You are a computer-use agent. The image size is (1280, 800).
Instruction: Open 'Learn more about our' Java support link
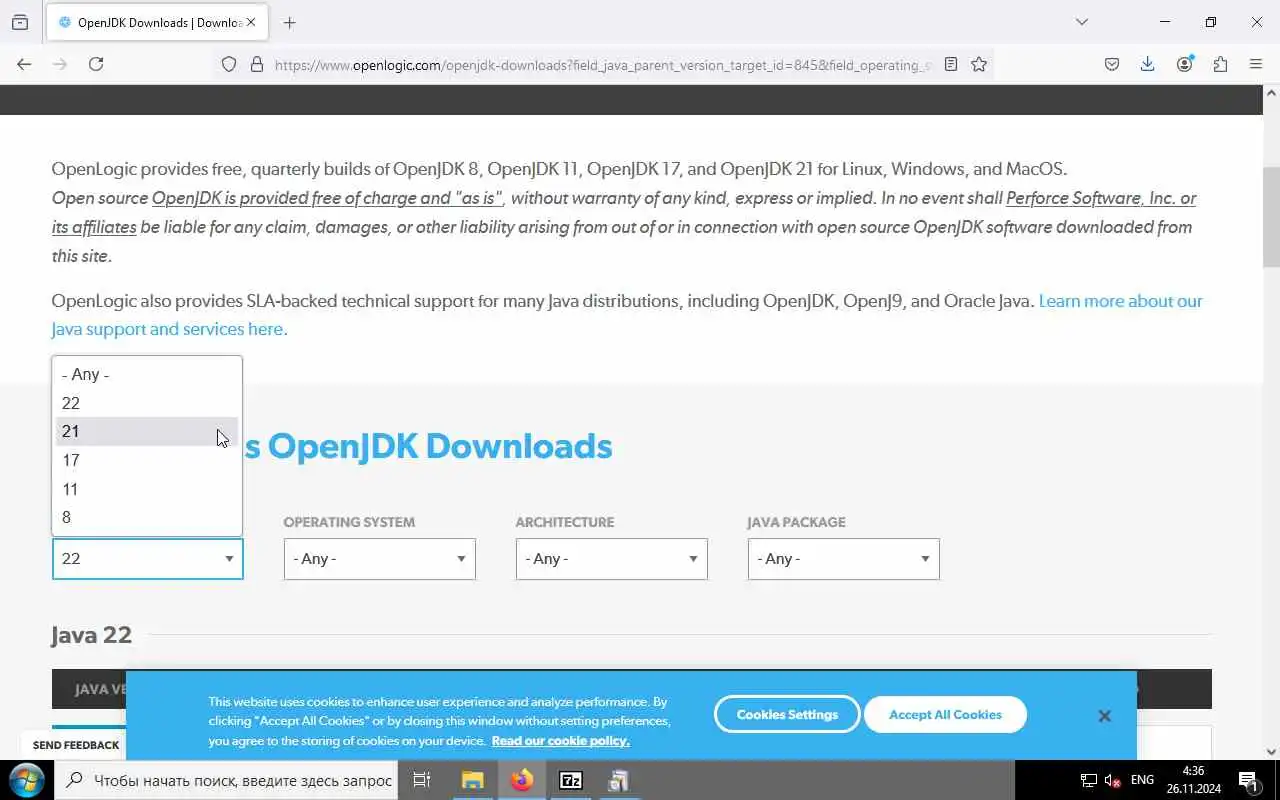[x=1120, y=301]
